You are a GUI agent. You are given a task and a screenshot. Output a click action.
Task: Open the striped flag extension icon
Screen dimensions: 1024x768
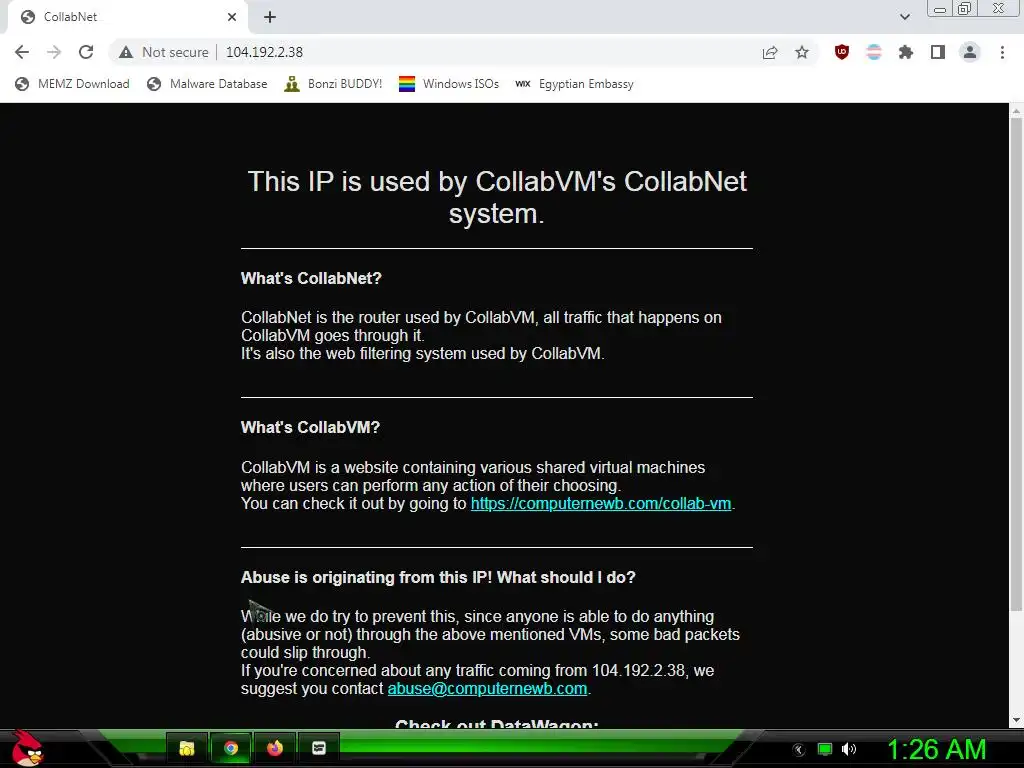click(x=874, y=52)
